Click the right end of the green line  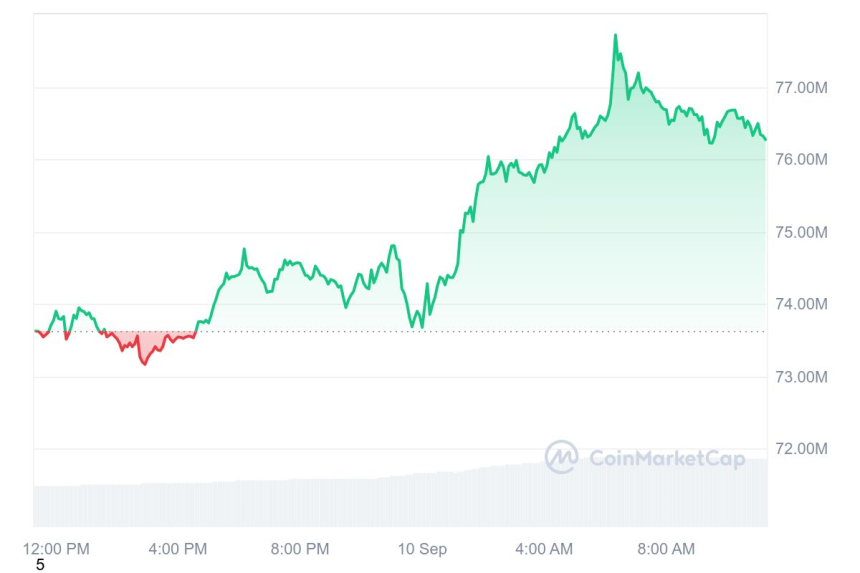(765, 139)
